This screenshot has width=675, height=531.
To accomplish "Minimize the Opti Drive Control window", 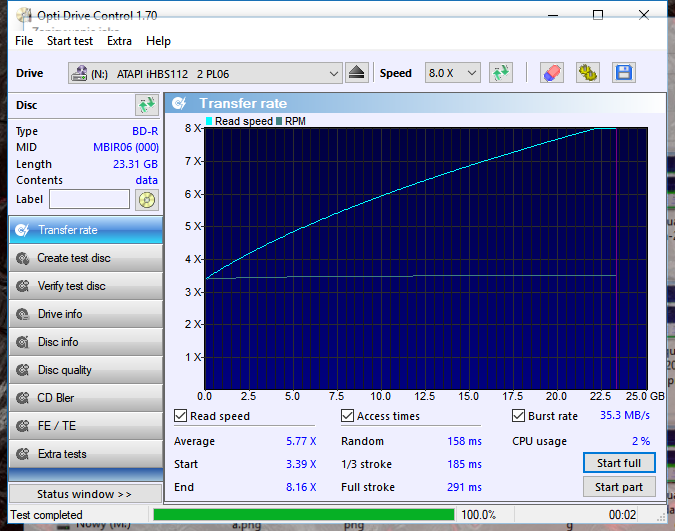I will (x=553, y=15).
